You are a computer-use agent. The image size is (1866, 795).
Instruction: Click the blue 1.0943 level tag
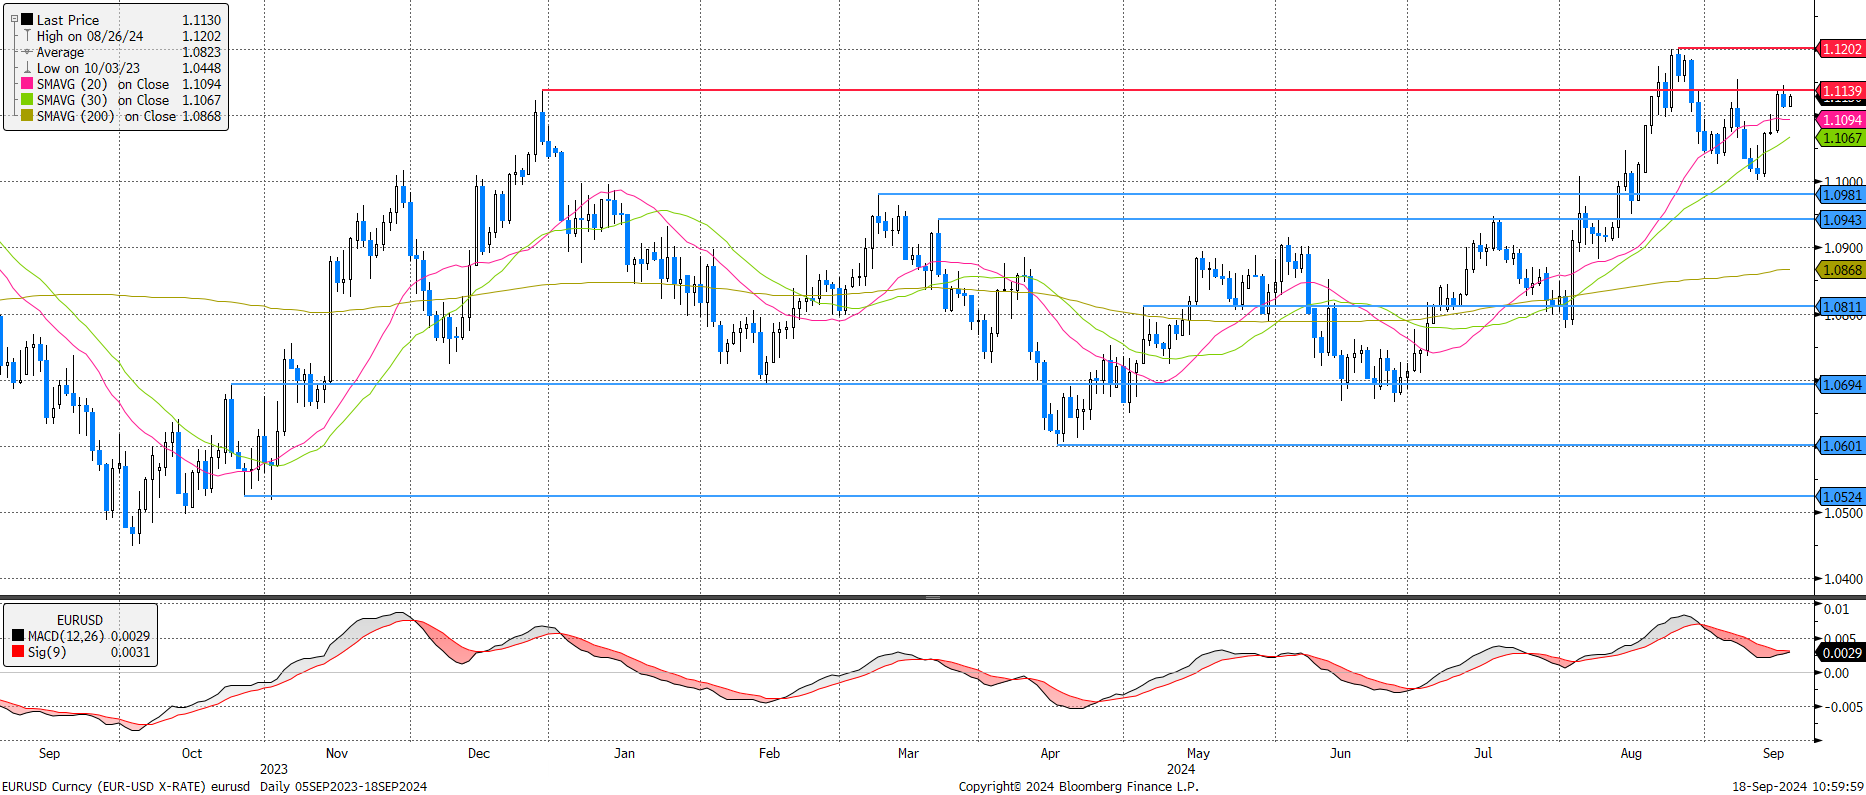point(1841,220)
